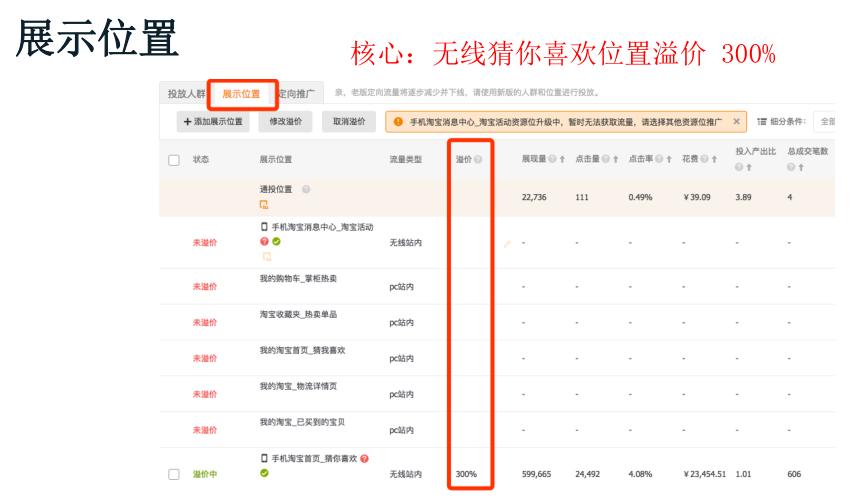Screen dimensions: 852x498
Task: Click the 599,665 impressions value
Action: (536, 474)
